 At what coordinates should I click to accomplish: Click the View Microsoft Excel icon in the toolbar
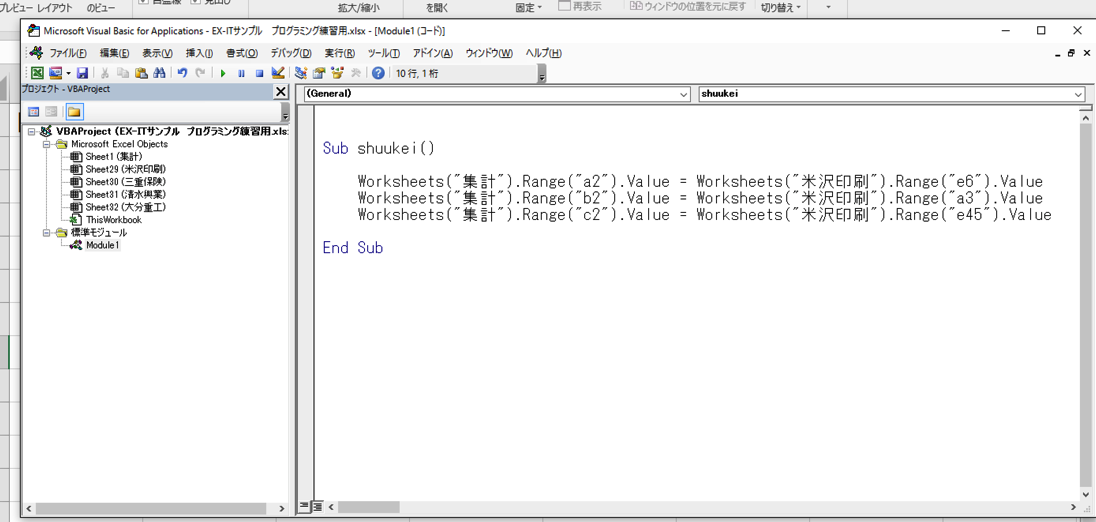pyautogui.click(x=37, y=73)
